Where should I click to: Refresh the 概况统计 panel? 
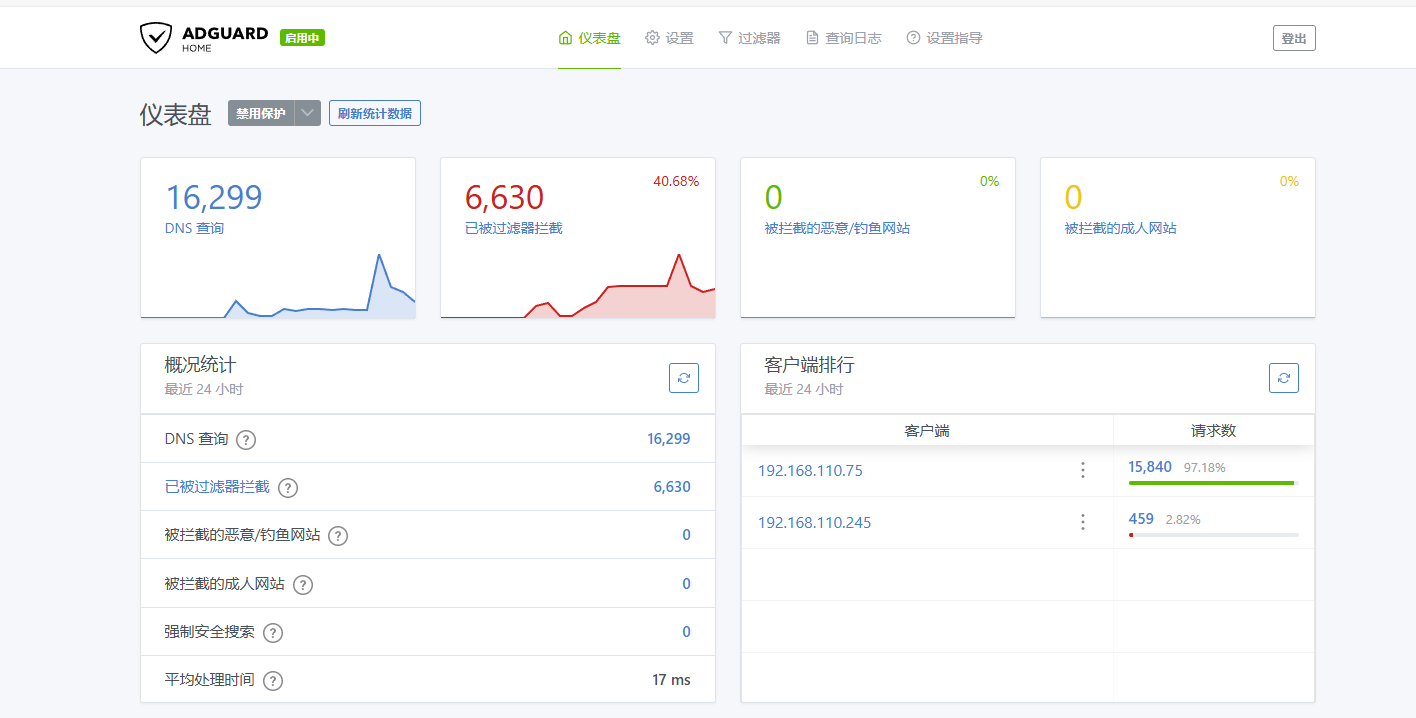pos(684,378)
